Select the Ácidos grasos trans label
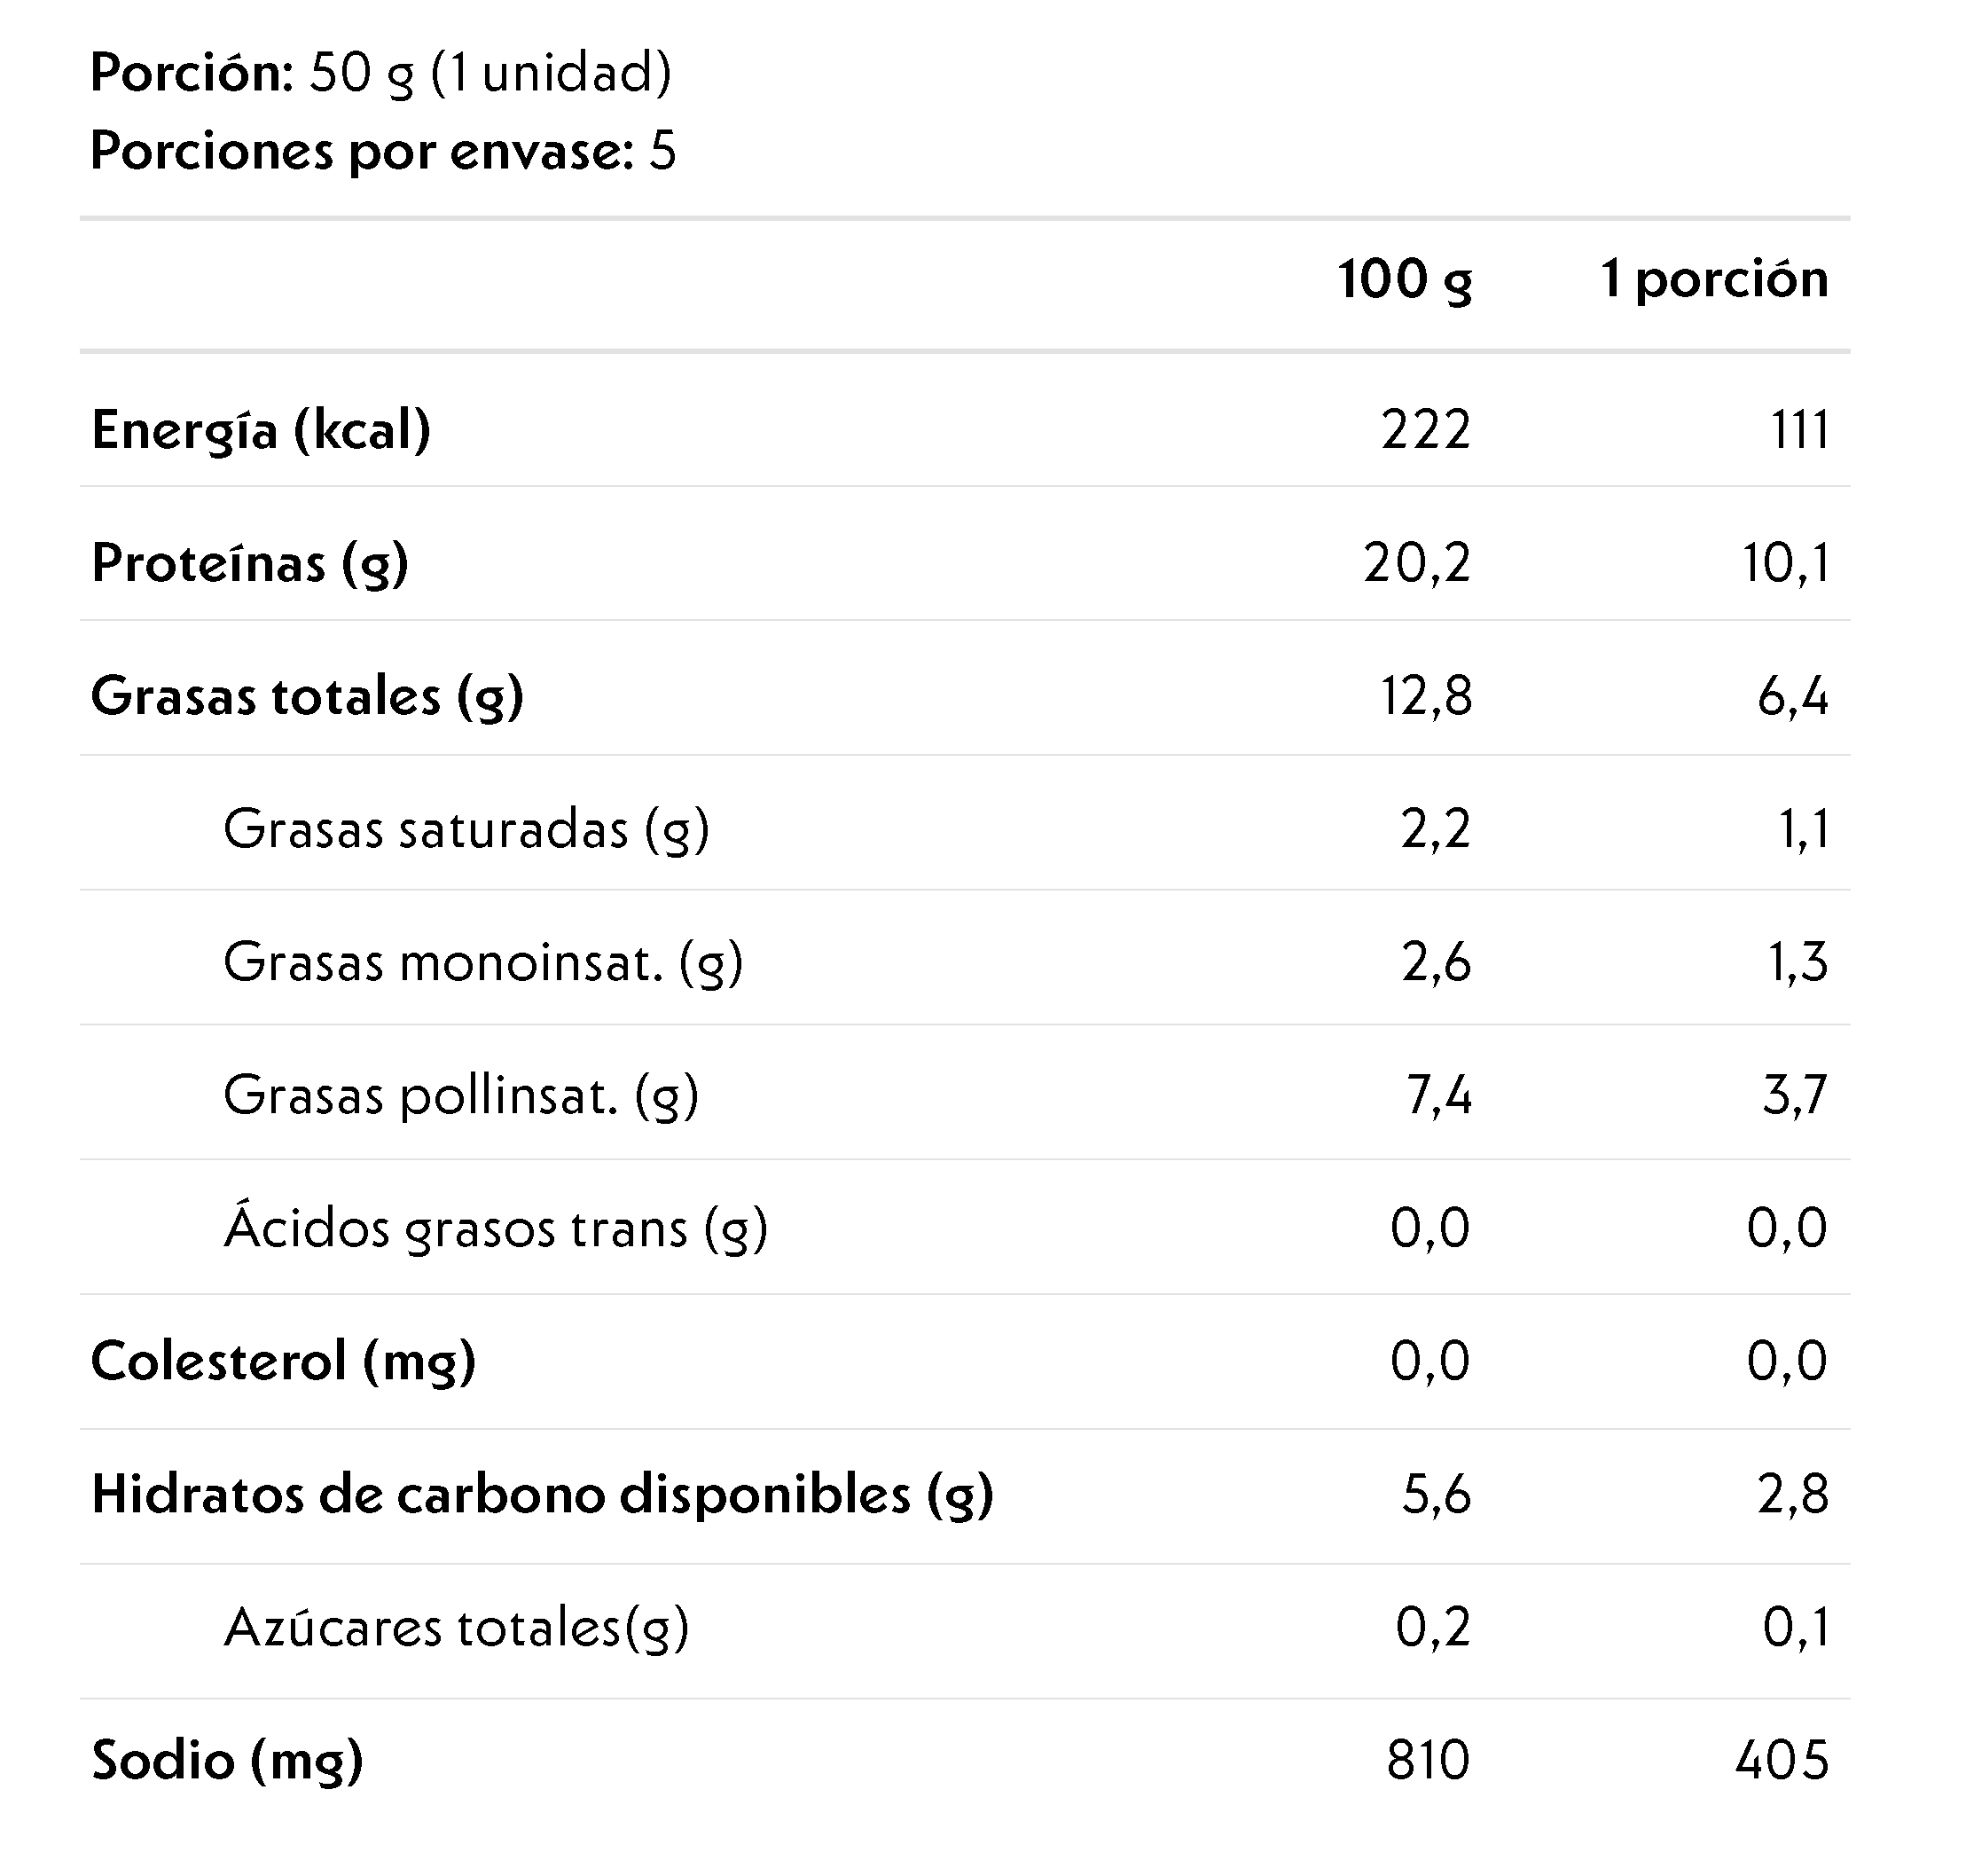The width and height of the screenshot is (1966, 1876). 496,1228
